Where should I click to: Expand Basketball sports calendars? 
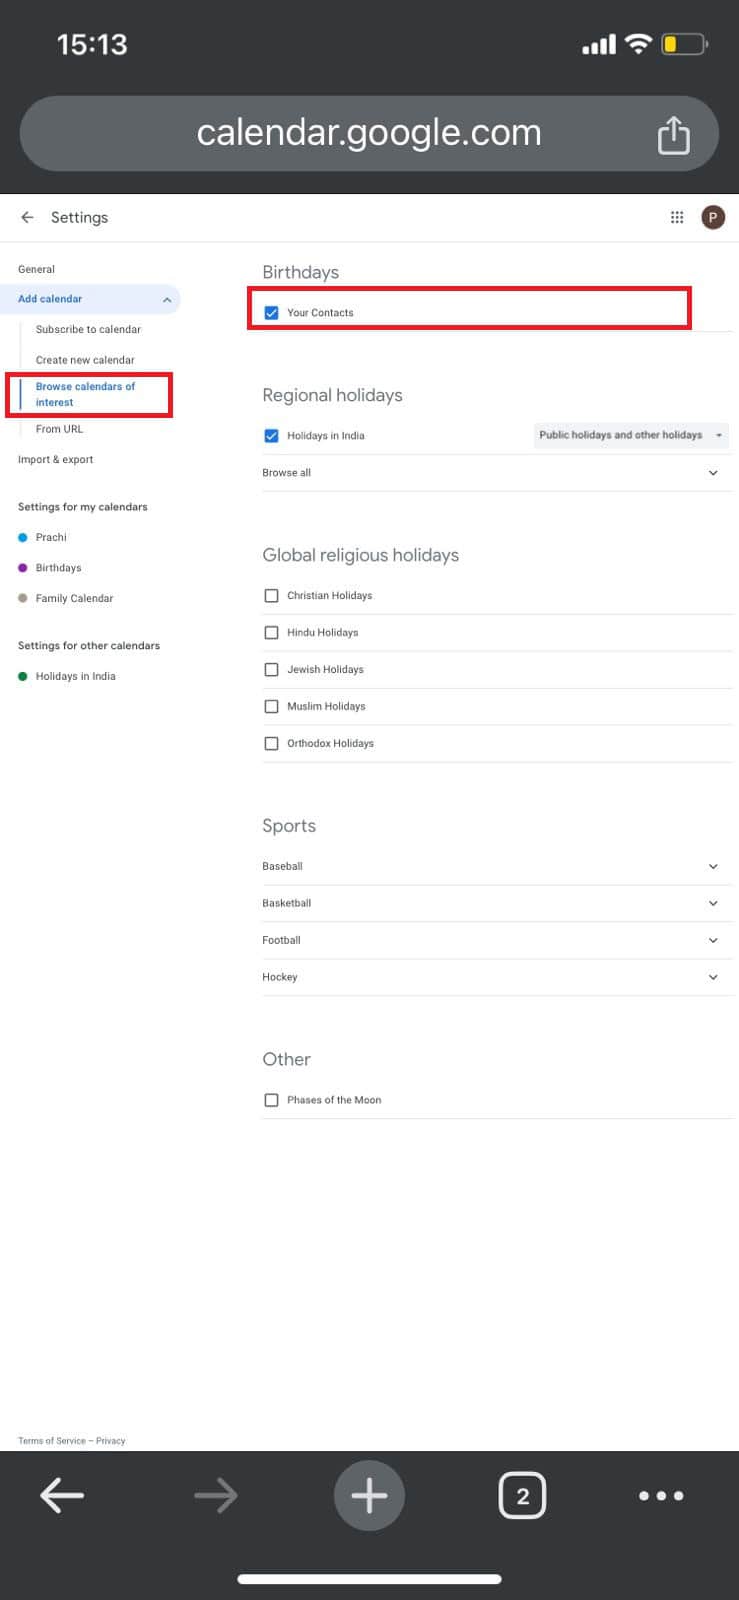[497, 903]
